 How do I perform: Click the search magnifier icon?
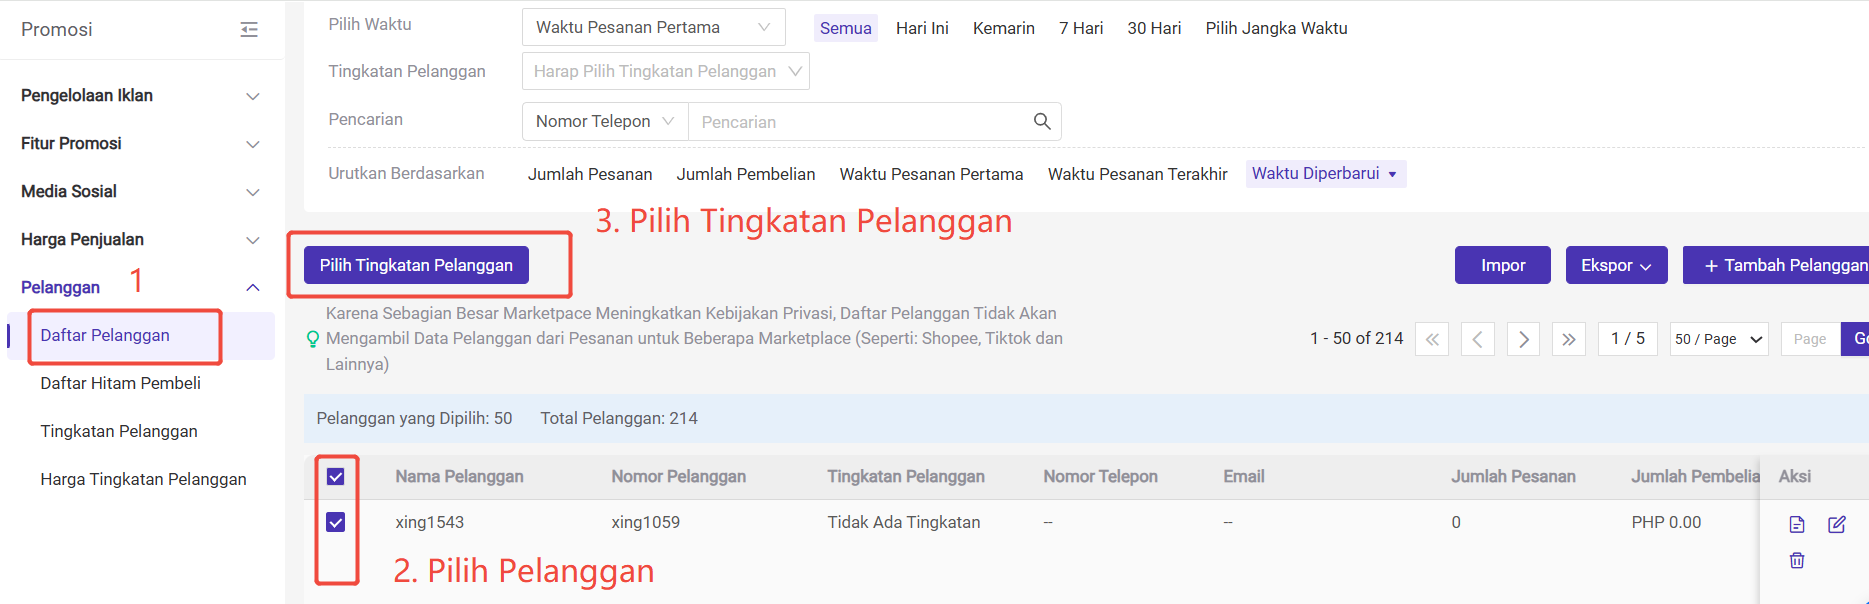(x=1041, y=121)
